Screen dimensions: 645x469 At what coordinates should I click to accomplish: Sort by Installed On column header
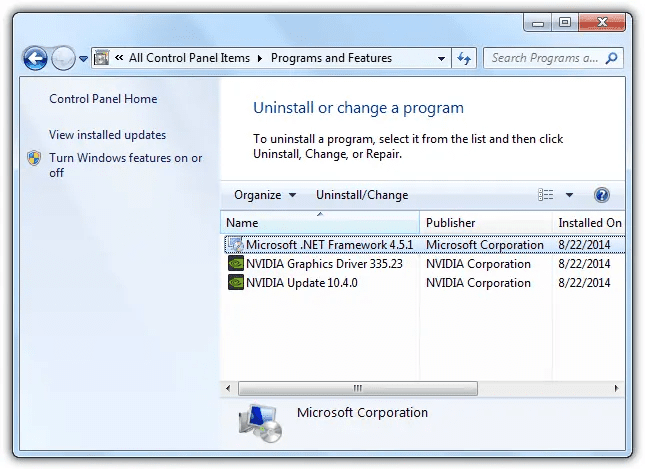(x=589, y=223)
